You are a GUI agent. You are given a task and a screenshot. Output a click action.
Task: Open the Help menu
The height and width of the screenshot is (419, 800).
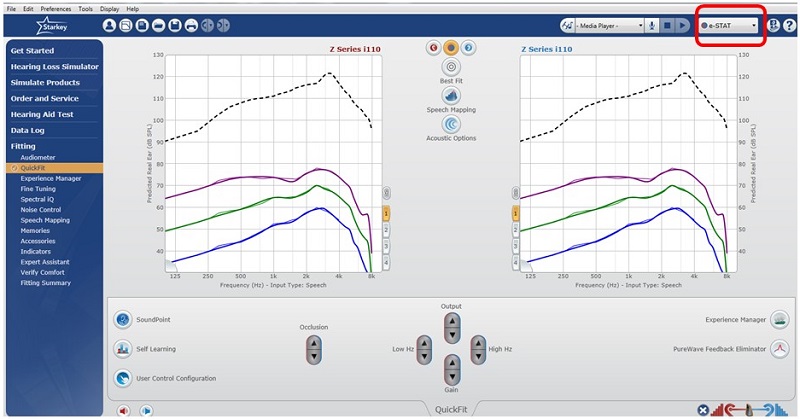point(133,9)
